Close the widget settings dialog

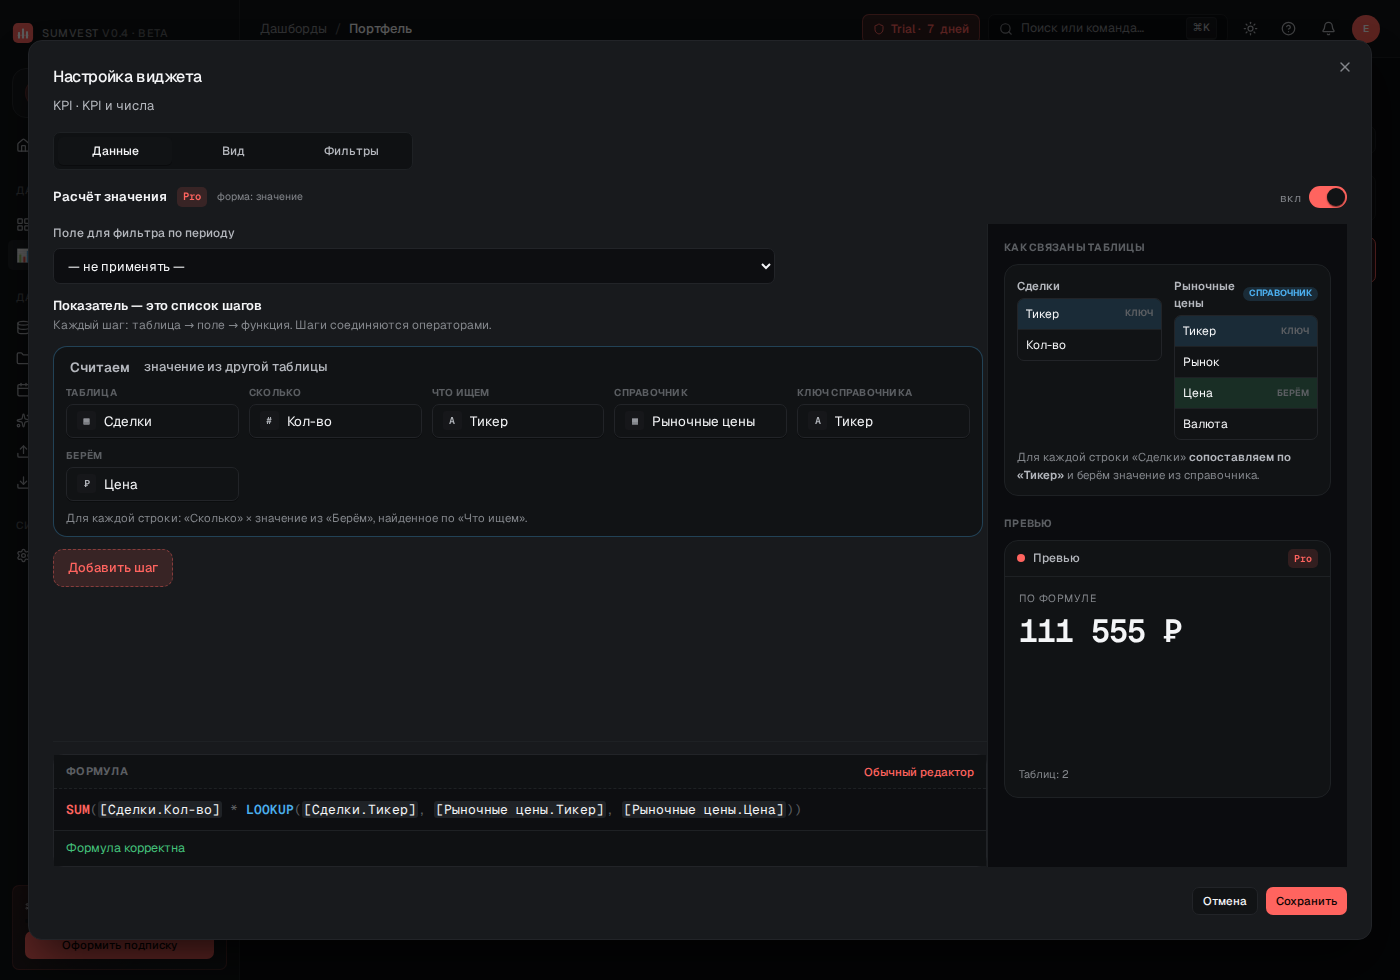click(x=1345, y=67)
